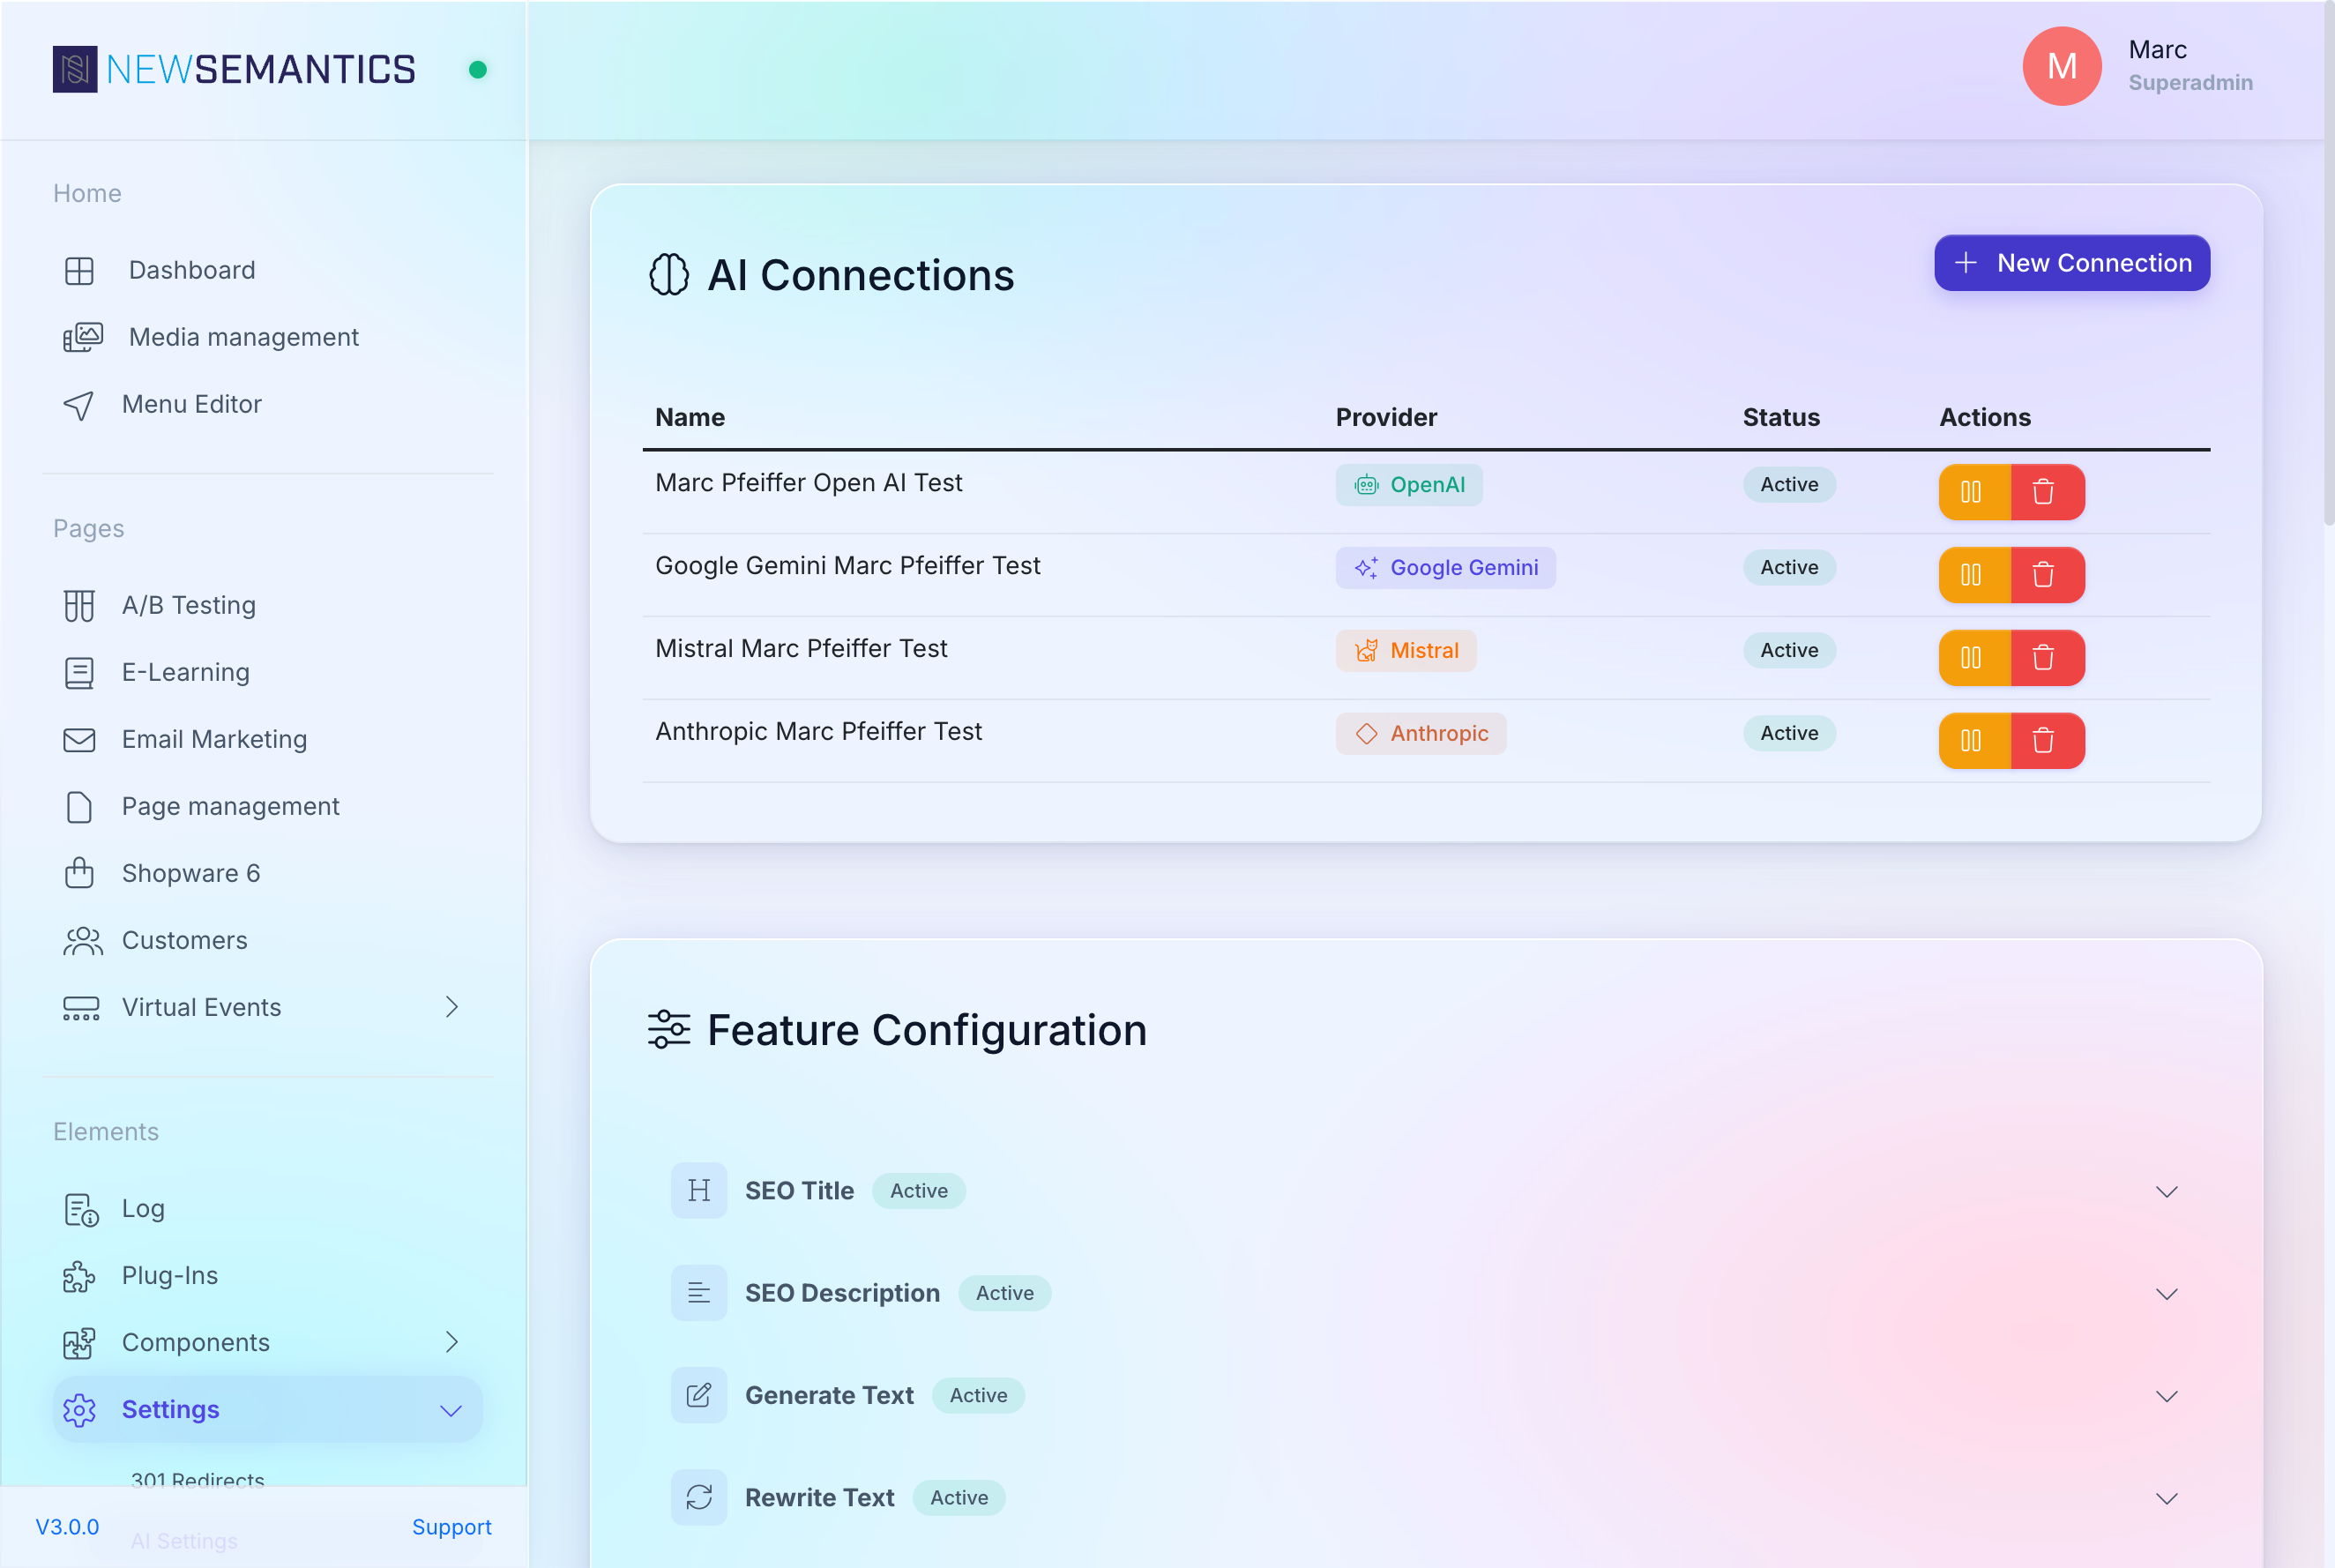Click the Email Marketing envelope icon

point(79,740)
